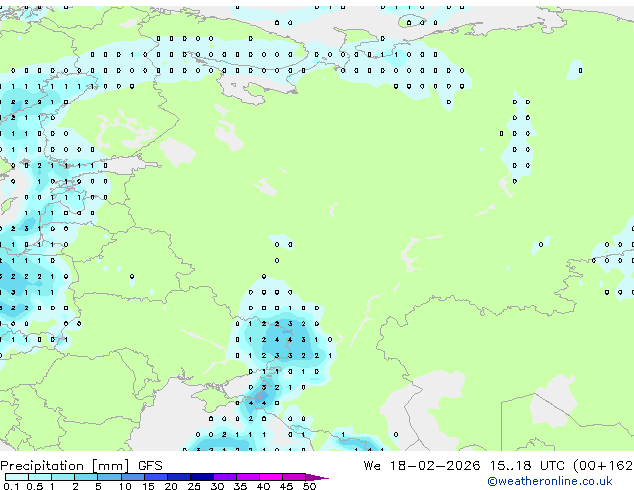Select the 2–5 mm legend color swatch
The width and height of the screenshot is (634, 490).
86,477
